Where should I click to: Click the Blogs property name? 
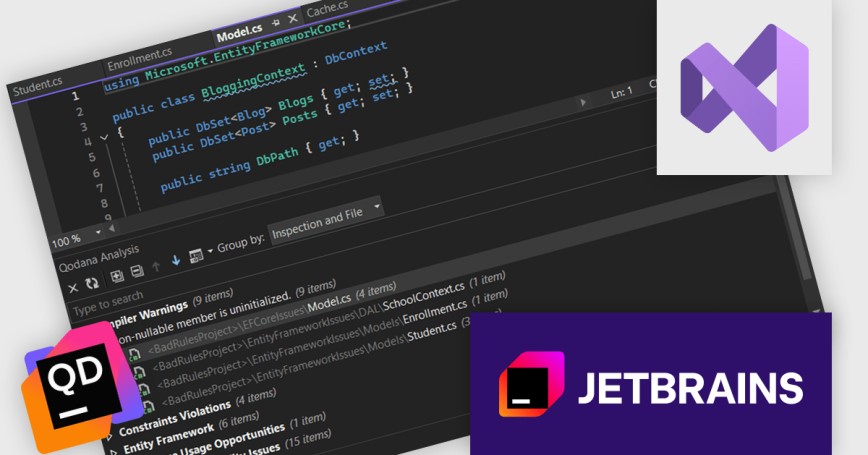[x=295, y=104]
